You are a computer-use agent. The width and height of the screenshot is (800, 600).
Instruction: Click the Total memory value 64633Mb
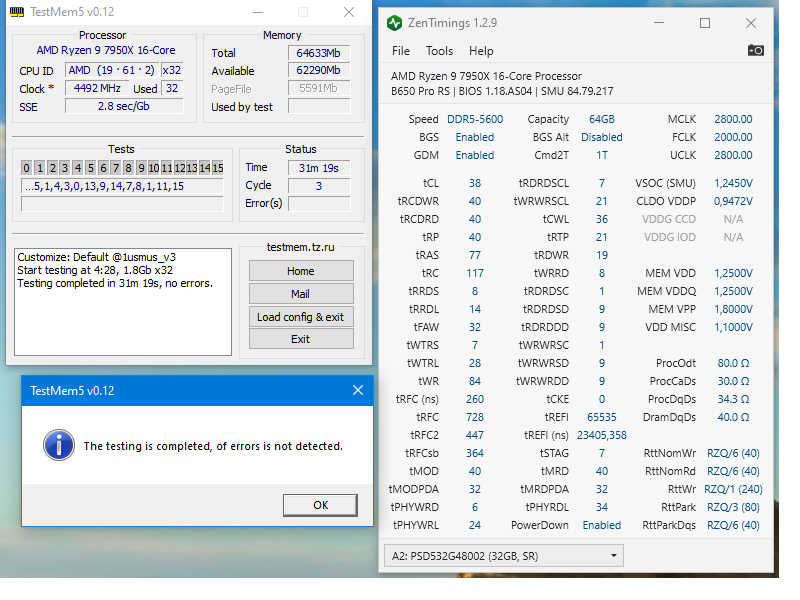click(319, 53)
